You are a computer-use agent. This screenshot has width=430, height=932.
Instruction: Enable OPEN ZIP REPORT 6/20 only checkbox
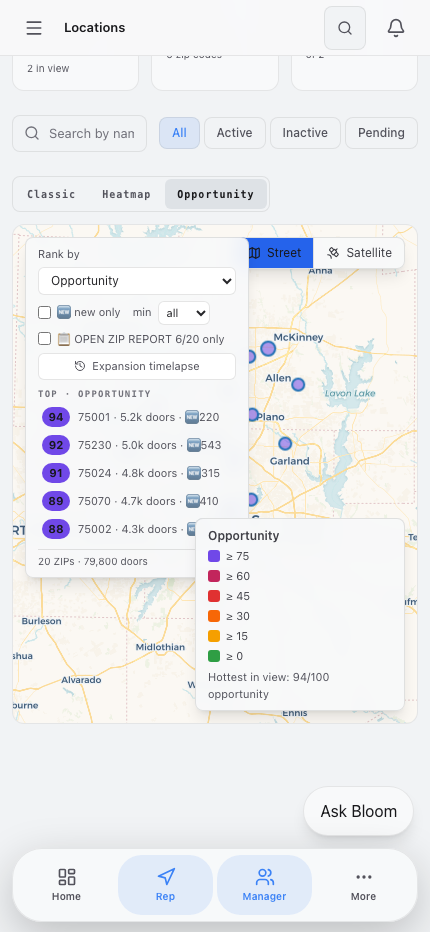point(45,339)
